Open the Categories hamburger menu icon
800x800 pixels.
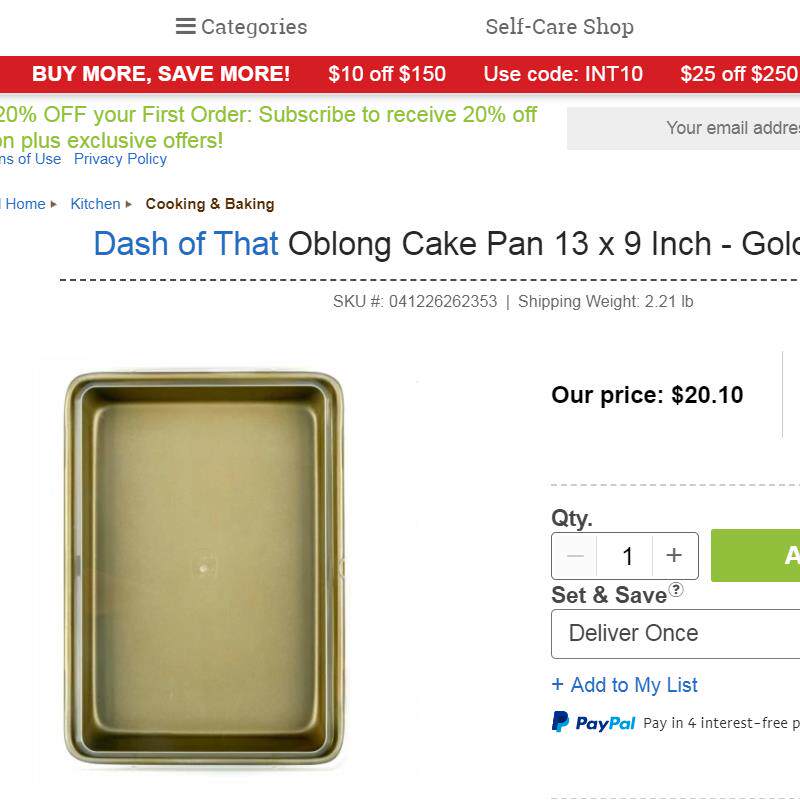[185, 26]
